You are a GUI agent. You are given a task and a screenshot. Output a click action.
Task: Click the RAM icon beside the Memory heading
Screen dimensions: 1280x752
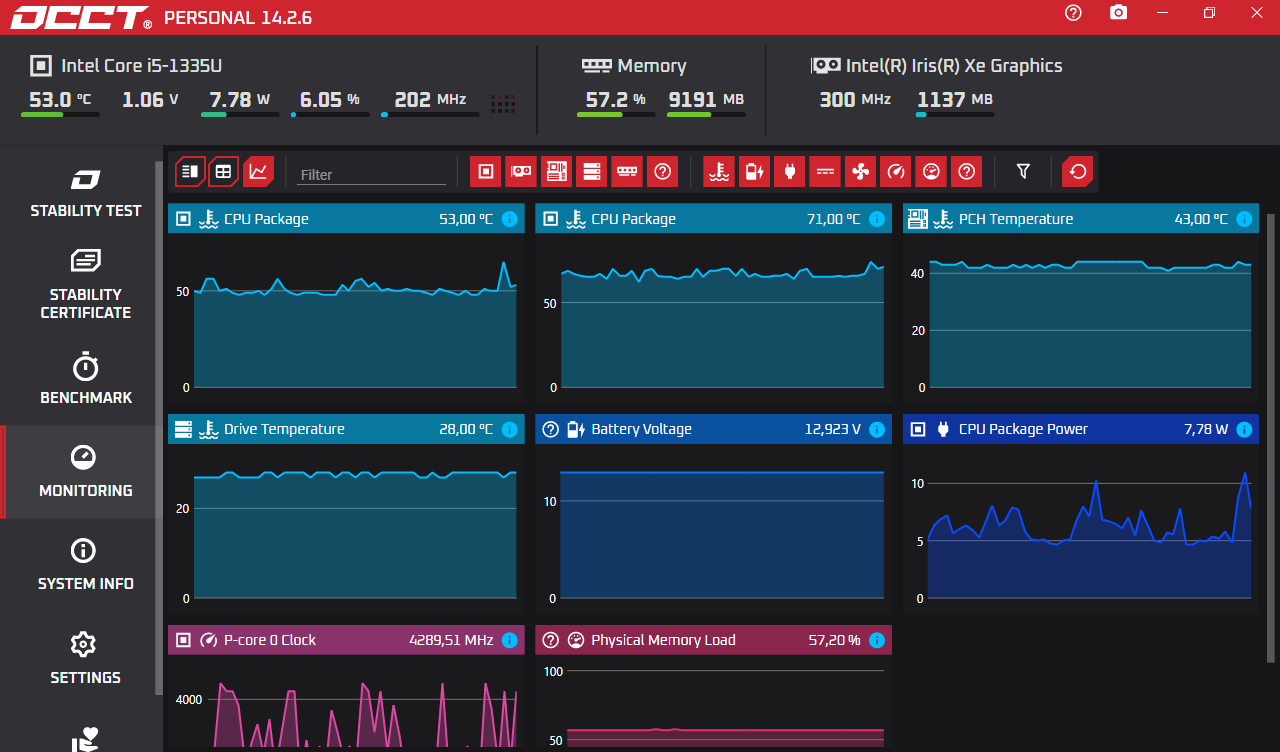[596, 66]
